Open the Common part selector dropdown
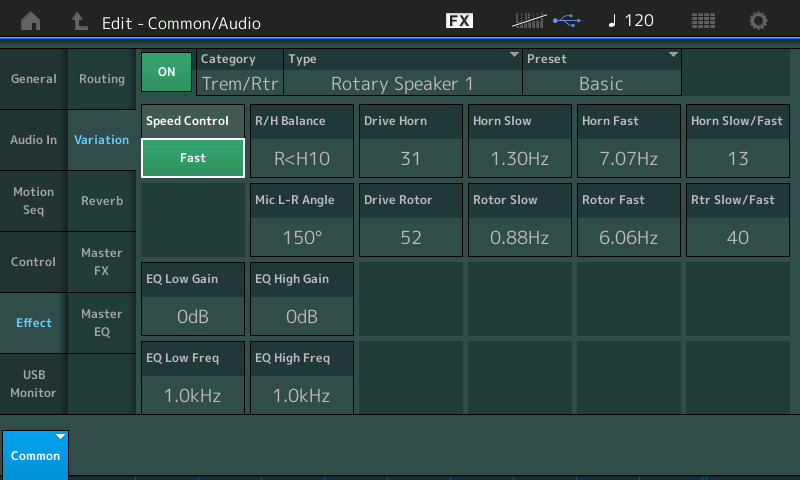This screenshot has height=480, width=800. coord(35,454)
